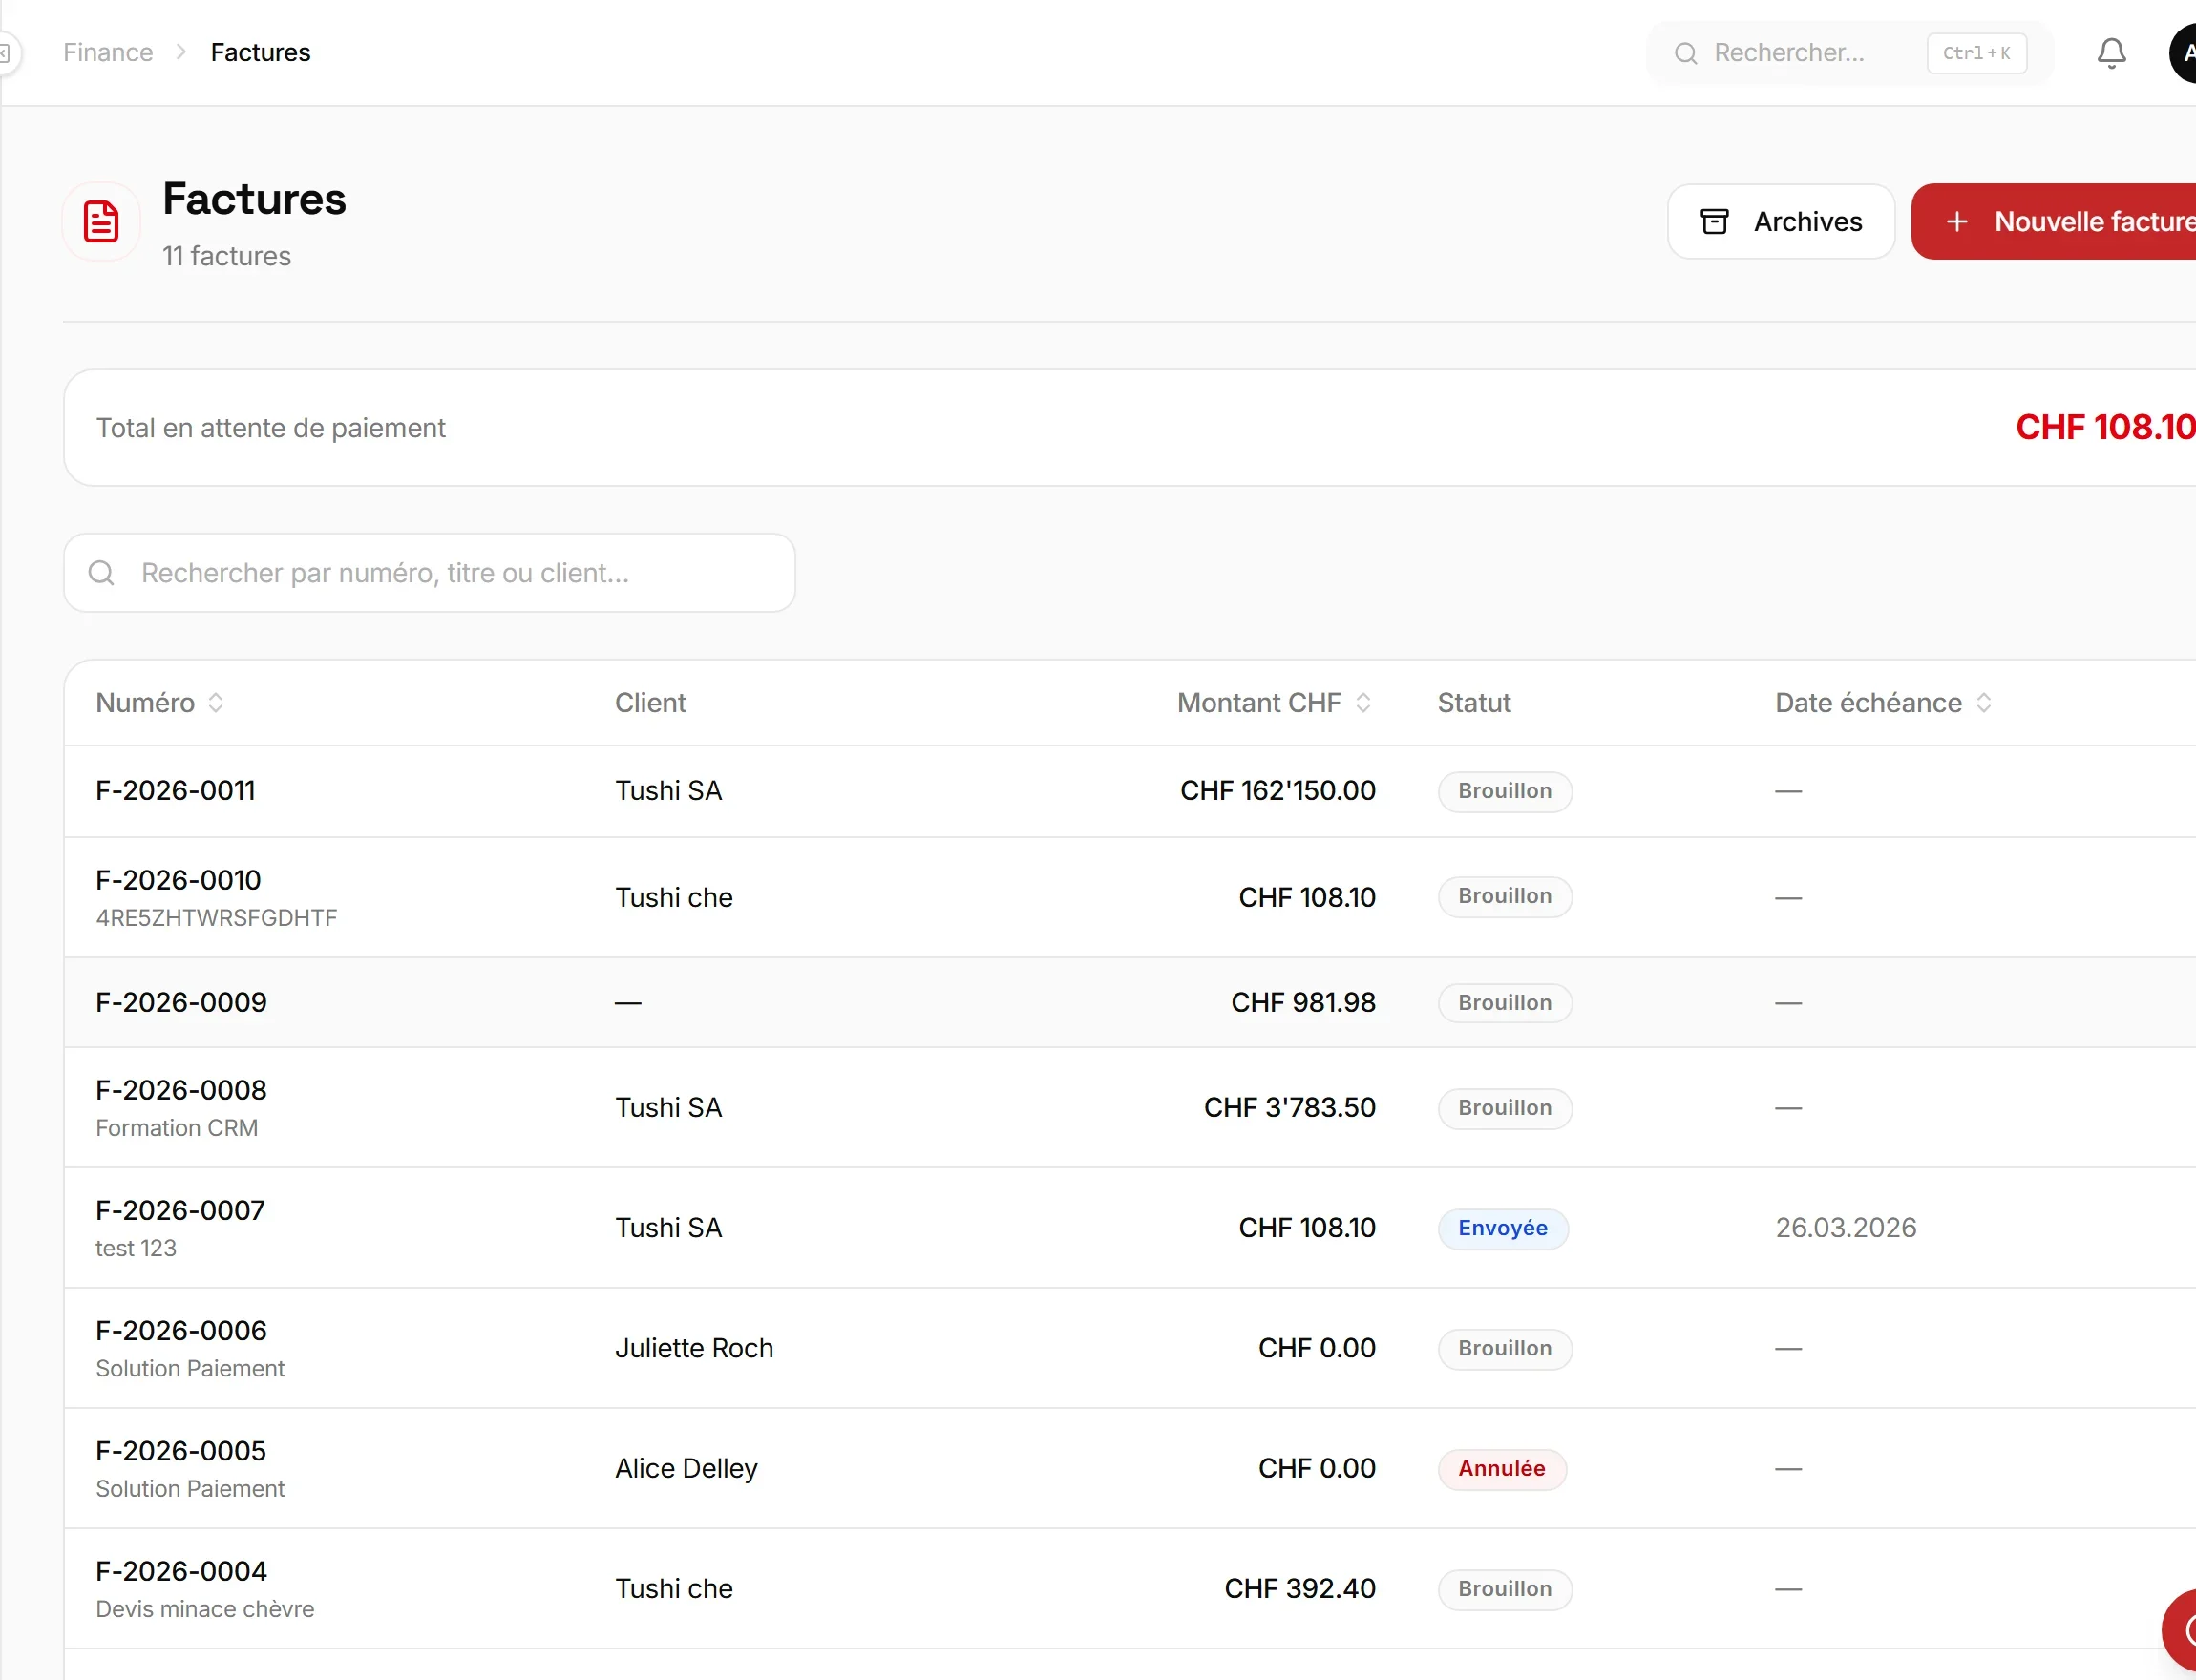Click the amount CHF 392.40

[x=1300, y=1588]
